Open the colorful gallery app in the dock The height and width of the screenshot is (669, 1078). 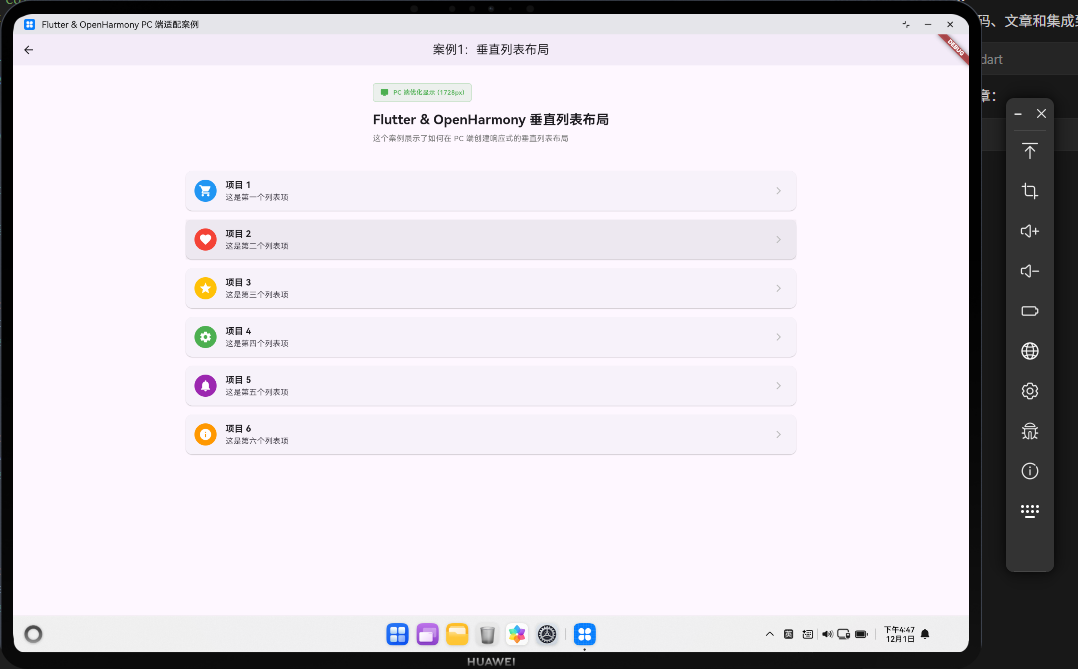pyautogui.click(x=517, y=634)
